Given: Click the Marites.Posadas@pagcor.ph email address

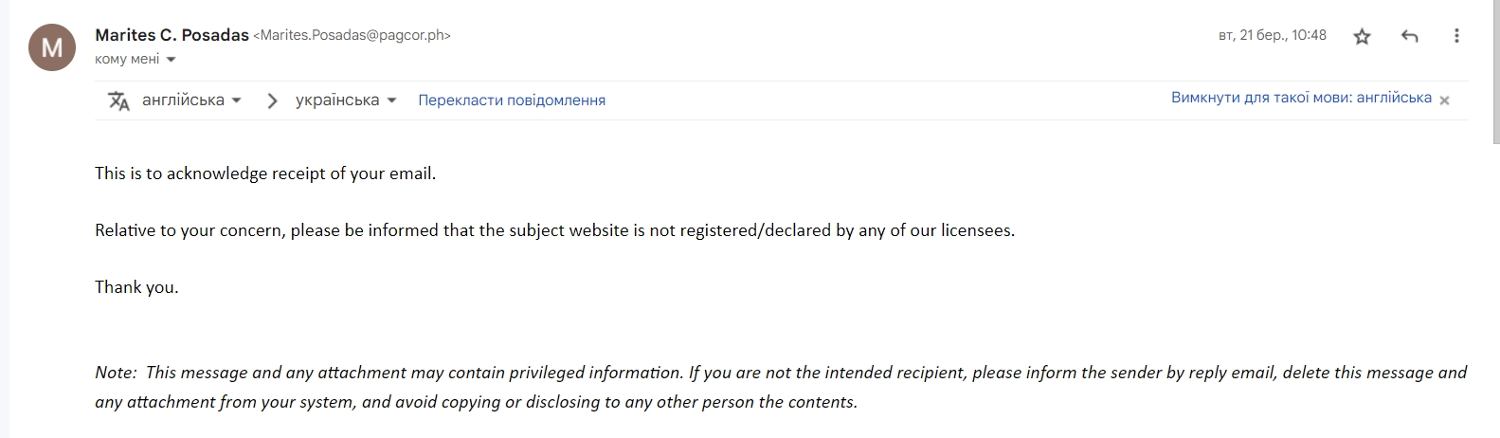Looking at the screenshot, I should pos(352,36).
